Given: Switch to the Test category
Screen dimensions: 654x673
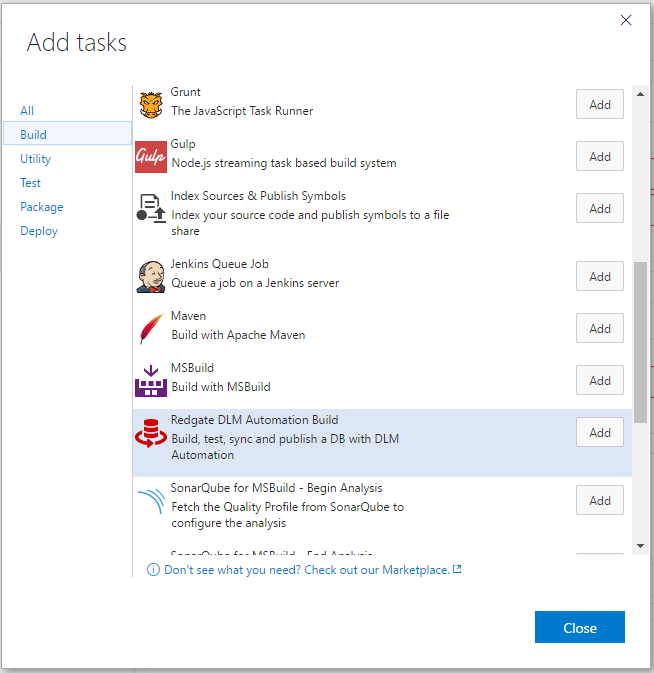Looking at the screenshot, I should [x=30, y=183].
